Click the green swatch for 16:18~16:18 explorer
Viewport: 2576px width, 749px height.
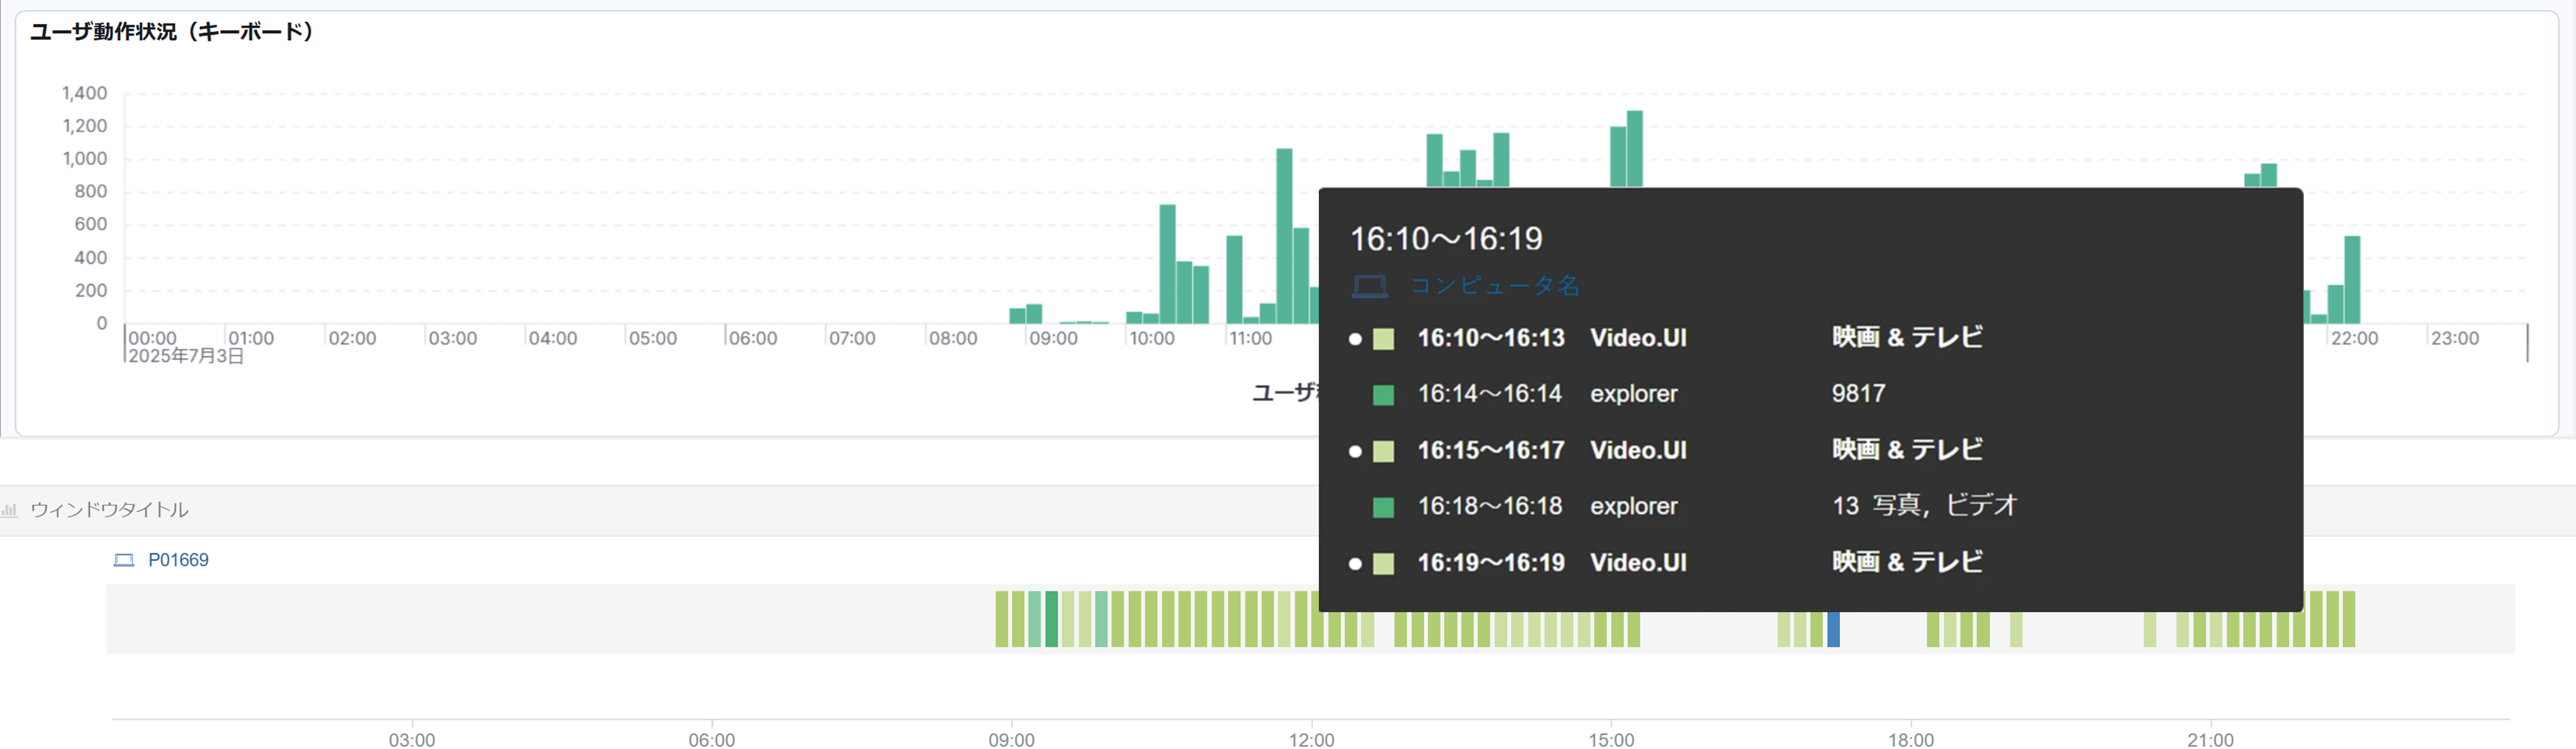tap(1383, 507)
